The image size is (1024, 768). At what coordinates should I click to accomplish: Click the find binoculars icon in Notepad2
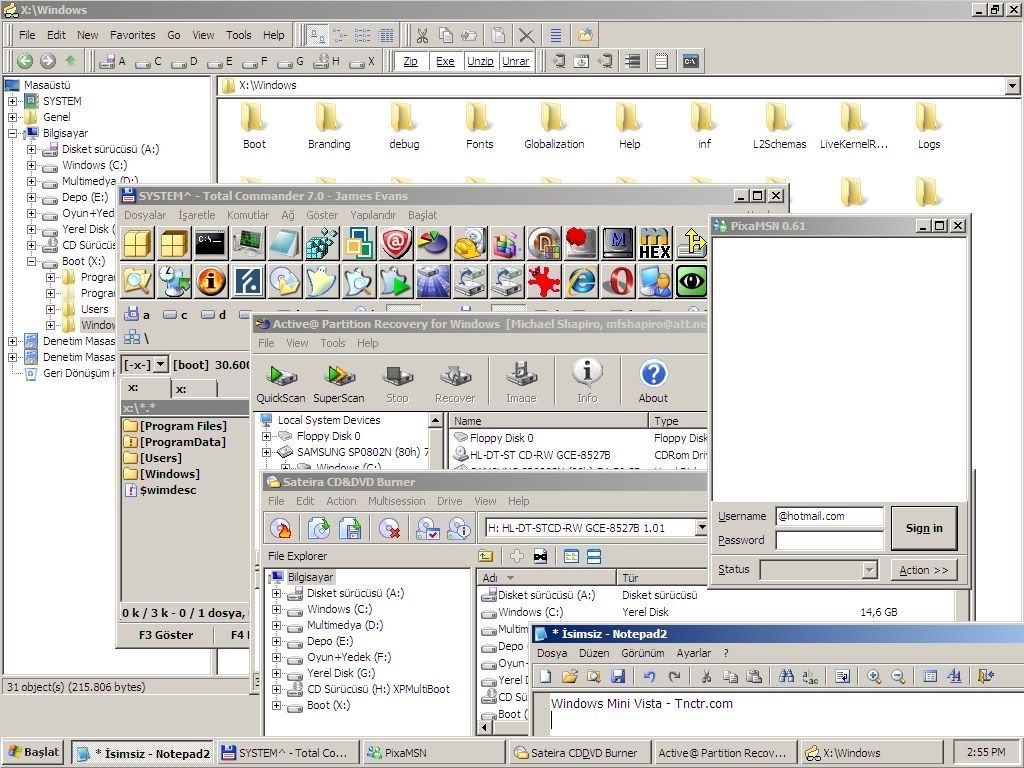(x=786, y=677)
